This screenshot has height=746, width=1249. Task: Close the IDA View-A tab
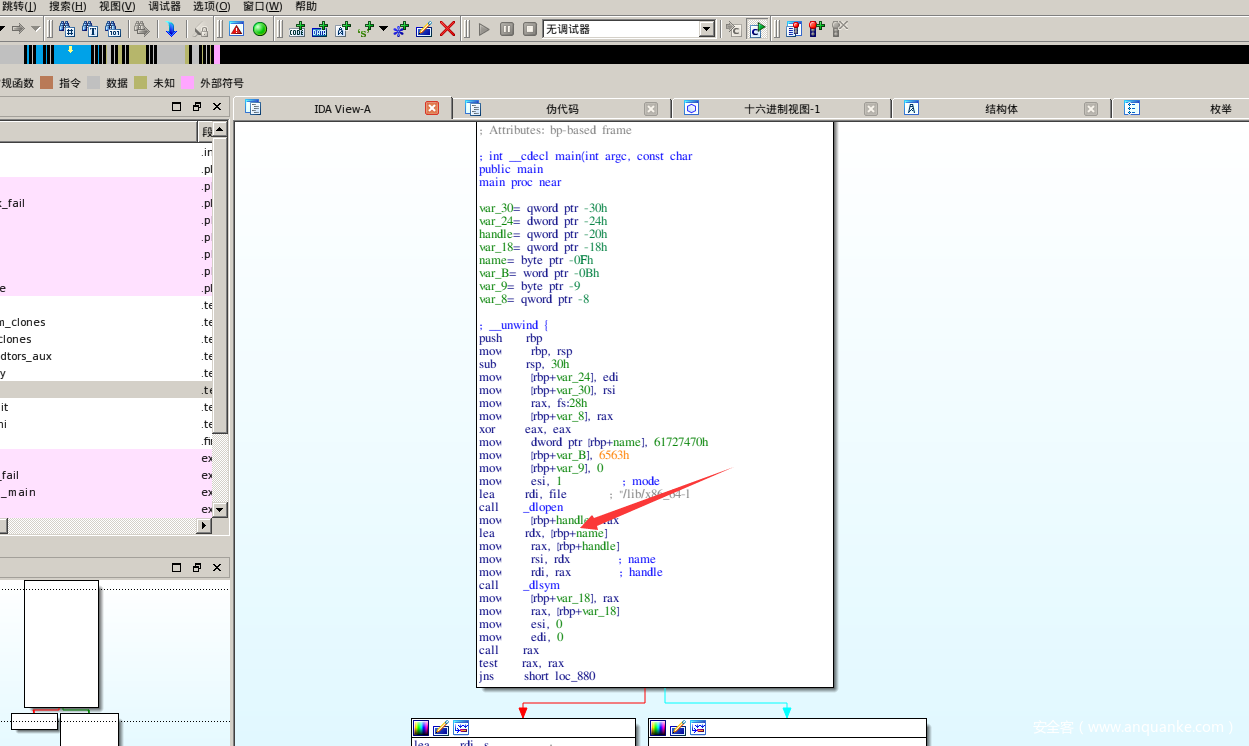click(x=432, y=108)
